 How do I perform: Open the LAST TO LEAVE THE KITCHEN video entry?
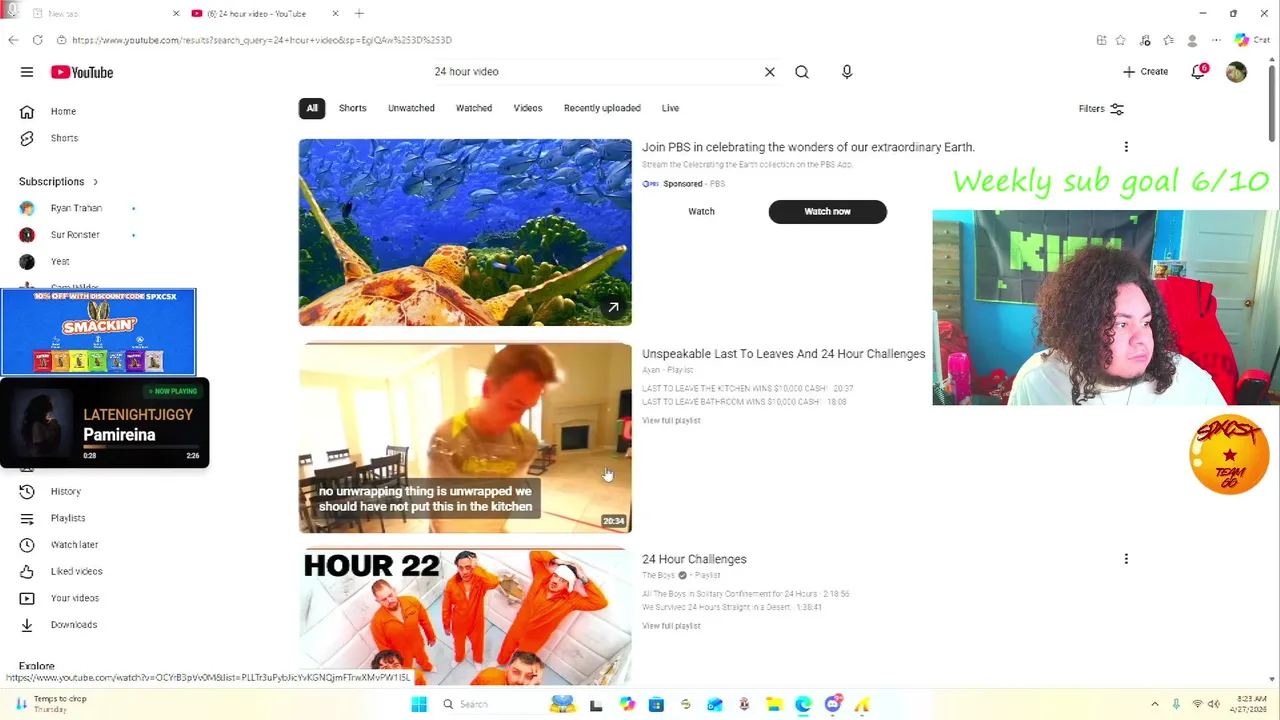[748, 388]
